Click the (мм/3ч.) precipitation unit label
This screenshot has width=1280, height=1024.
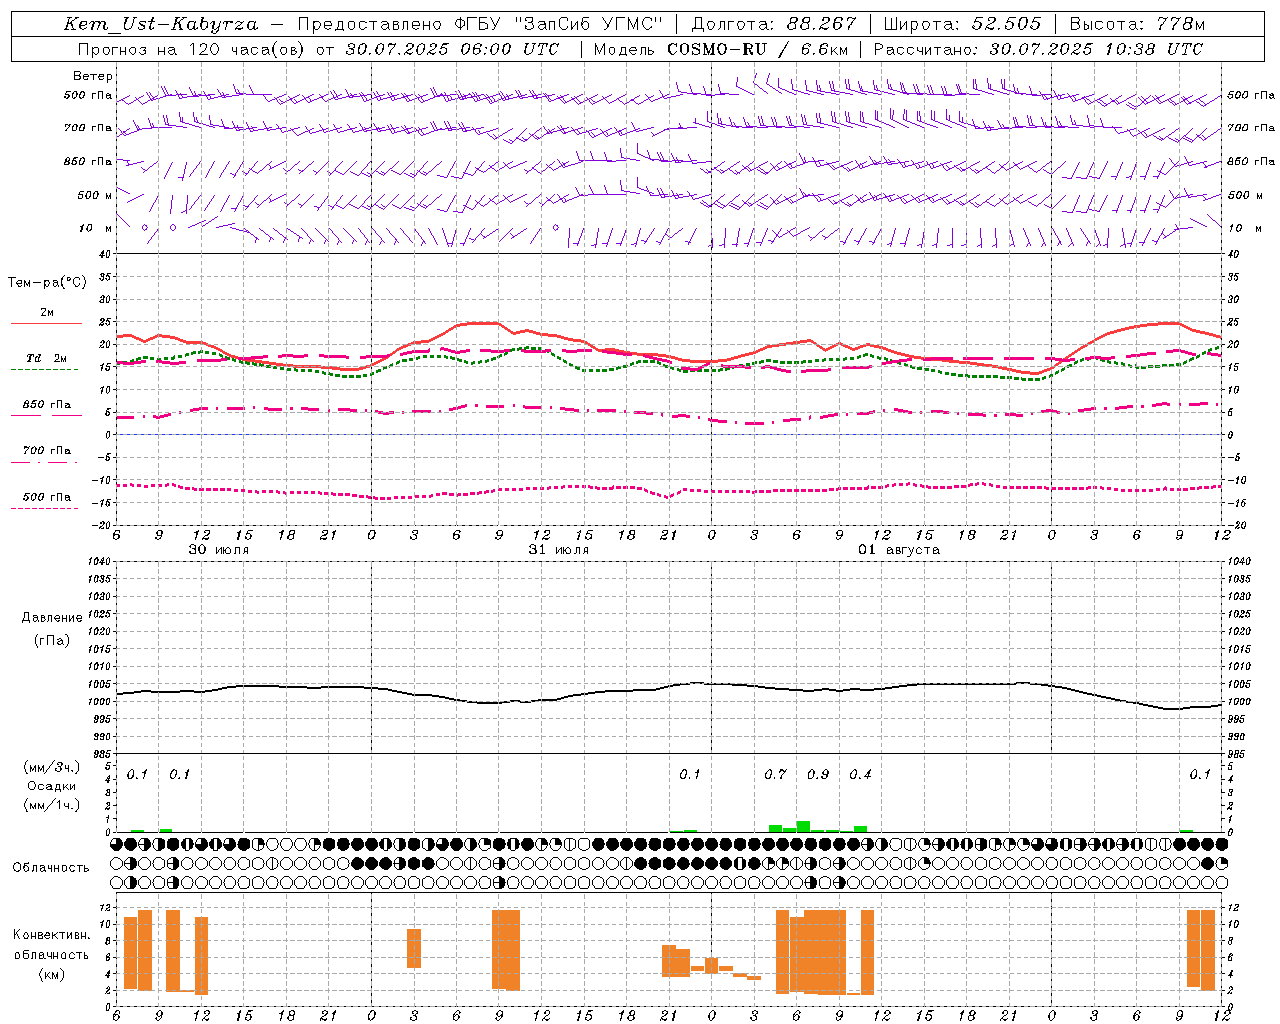click(51, 767)
